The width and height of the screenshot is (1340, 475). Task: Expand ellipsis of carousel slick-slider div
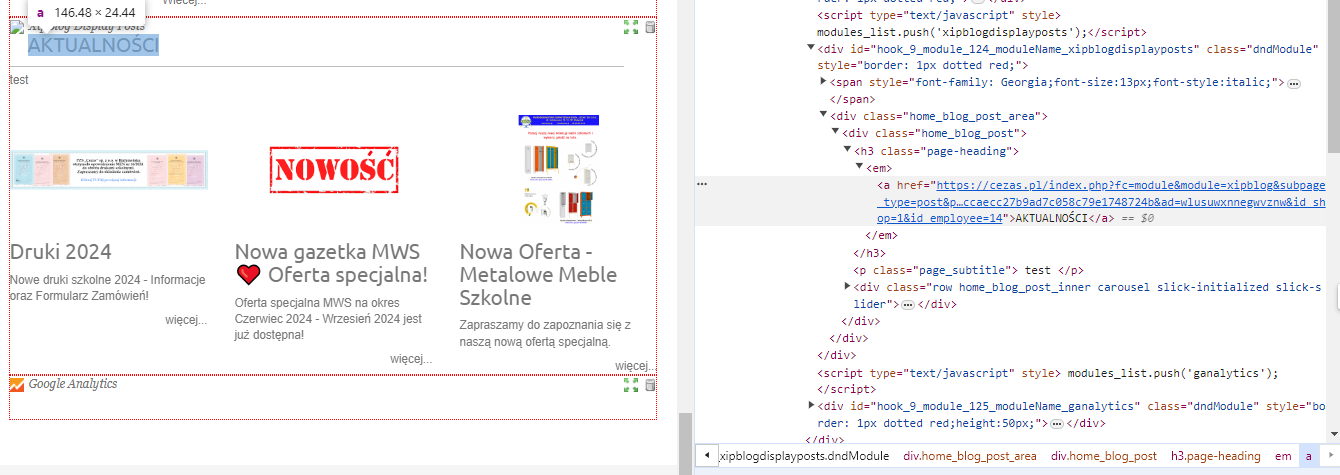(x=908, y=304)
